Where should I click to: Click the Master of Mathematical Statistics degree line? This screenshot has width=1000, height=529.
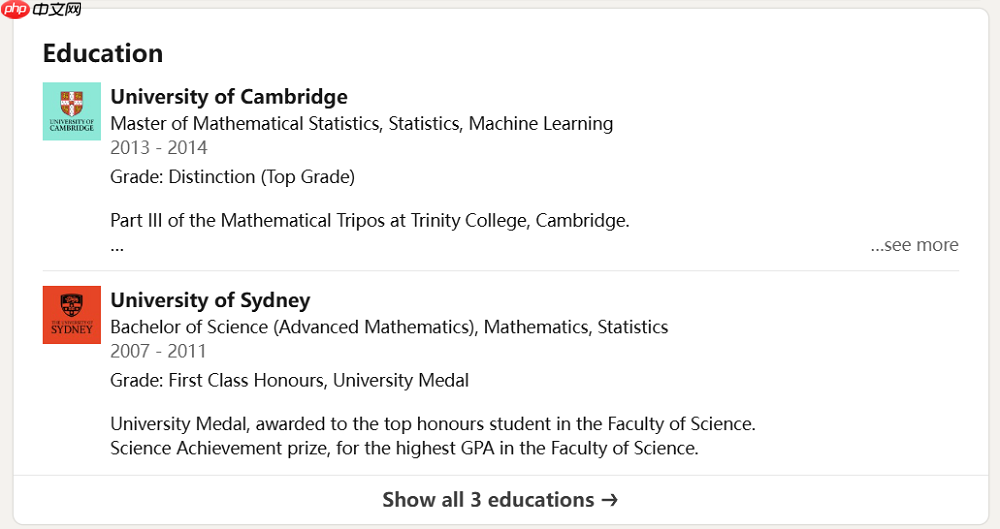click(x=361, y=124)
